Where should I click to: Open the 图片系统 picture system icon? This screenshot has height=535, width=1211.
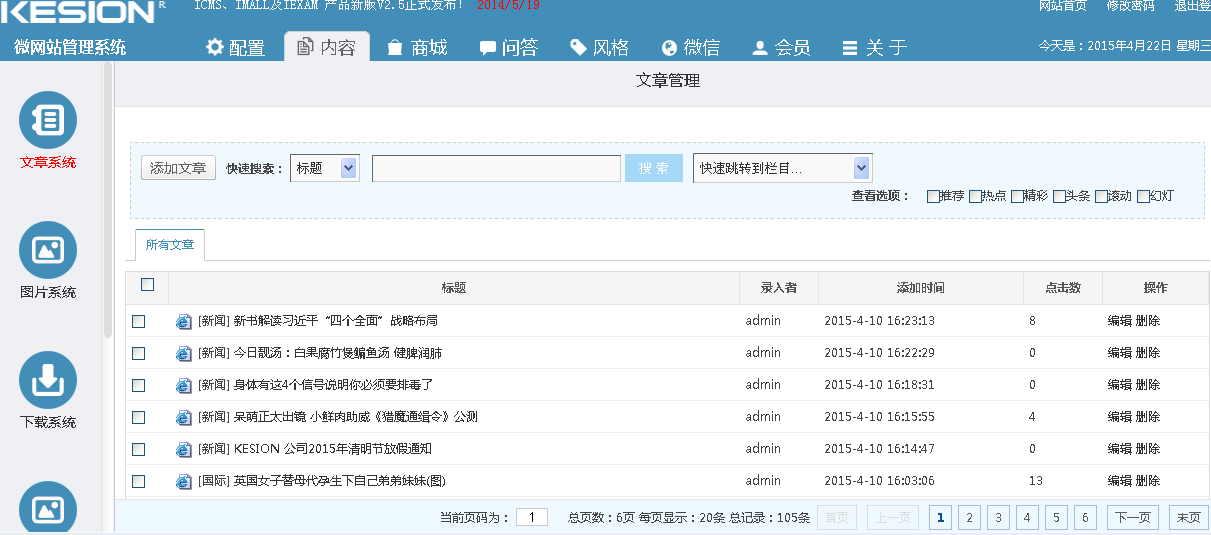48,250
